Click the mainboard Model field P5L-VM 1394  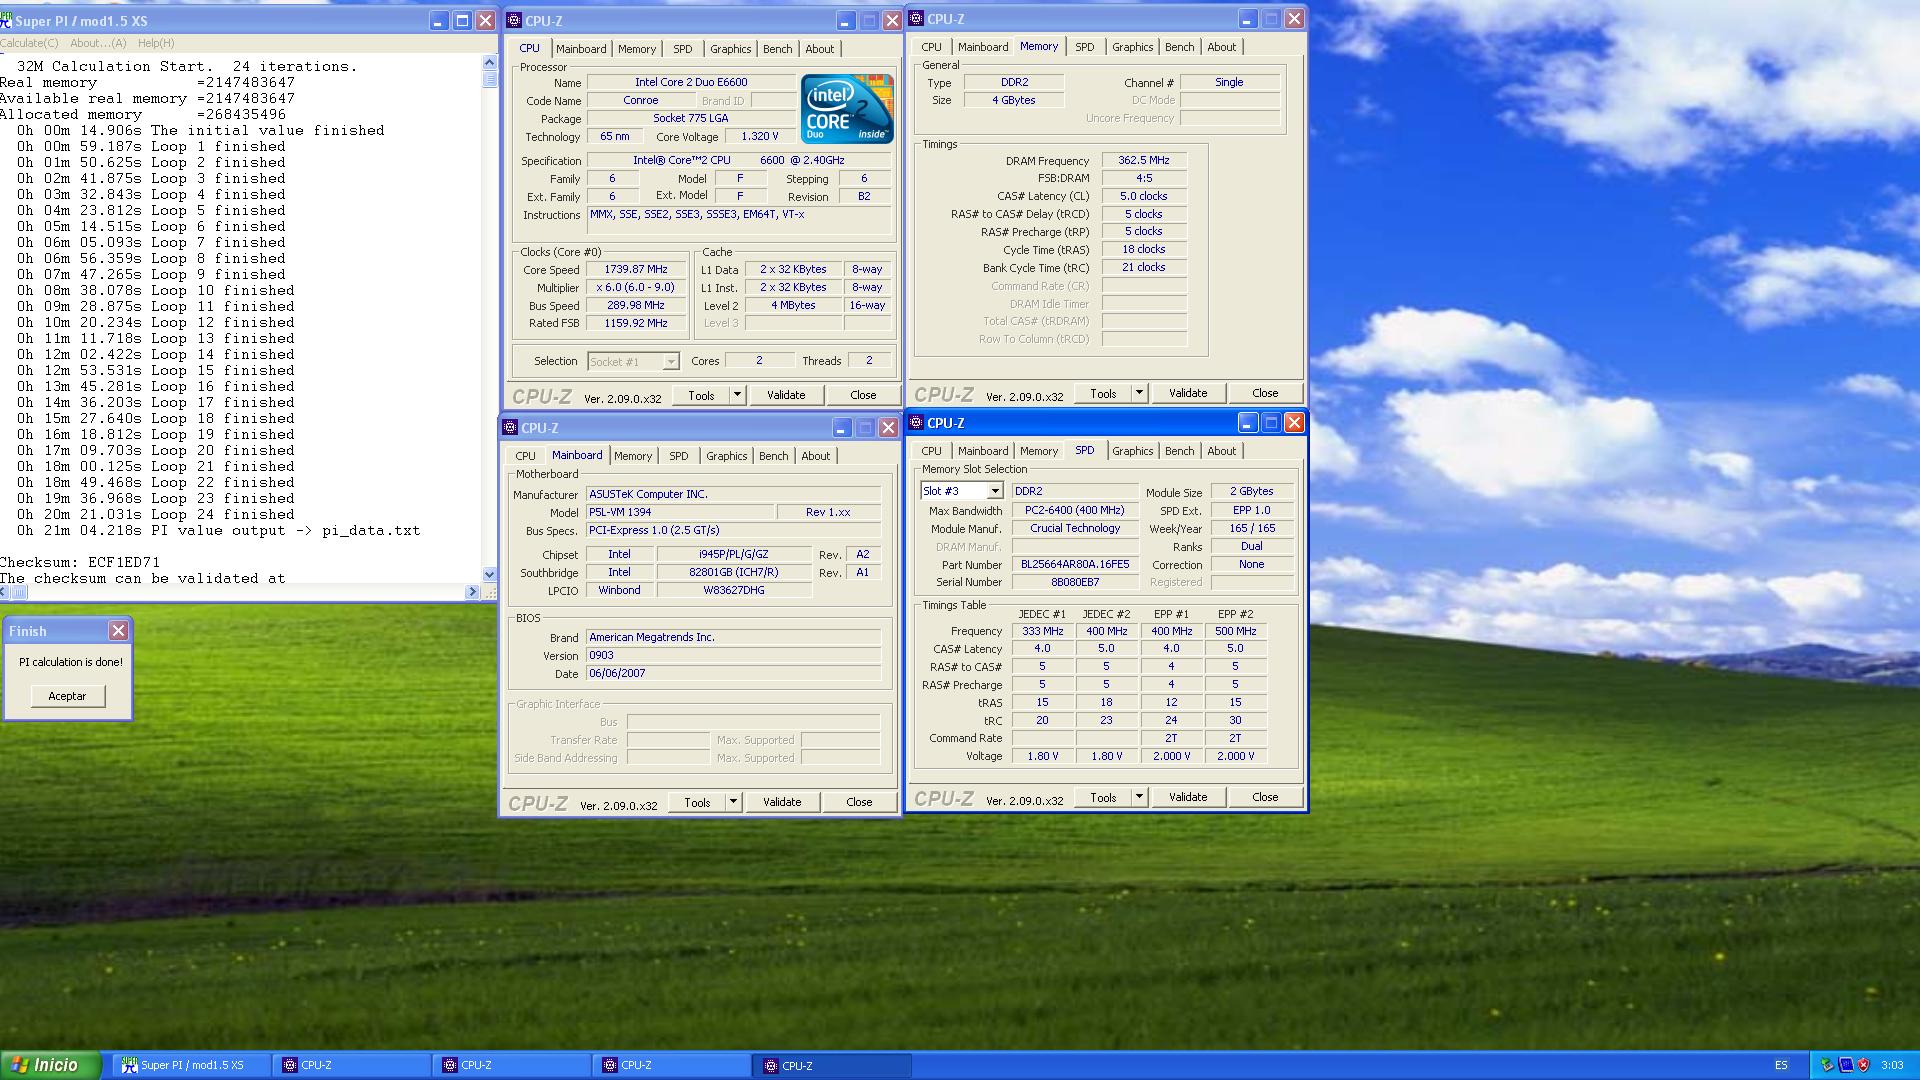pyautogui.click(x=681, y=512)
